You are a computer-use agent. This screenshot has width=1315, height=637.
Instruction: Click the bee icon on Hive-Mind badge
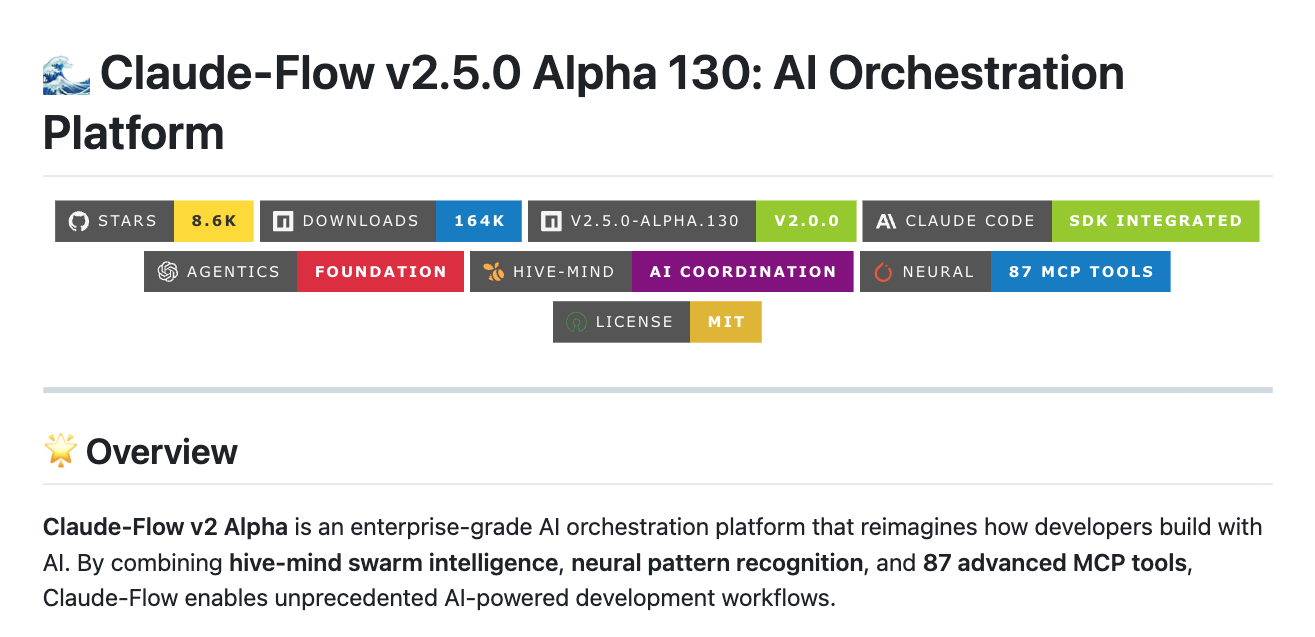point(493,272)
